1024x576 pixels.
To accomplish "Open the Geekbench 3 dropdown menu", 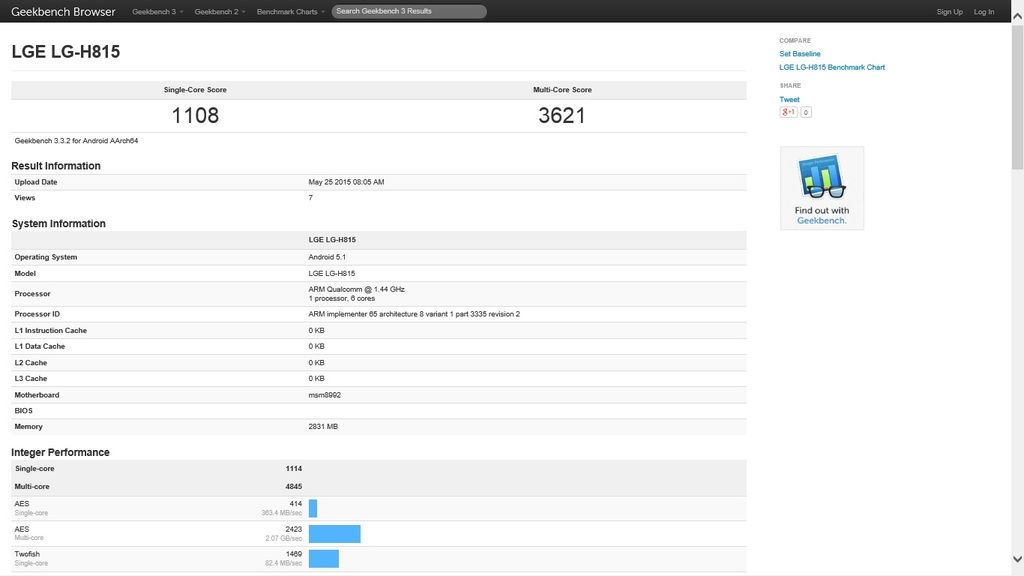I will pos(157,12).
